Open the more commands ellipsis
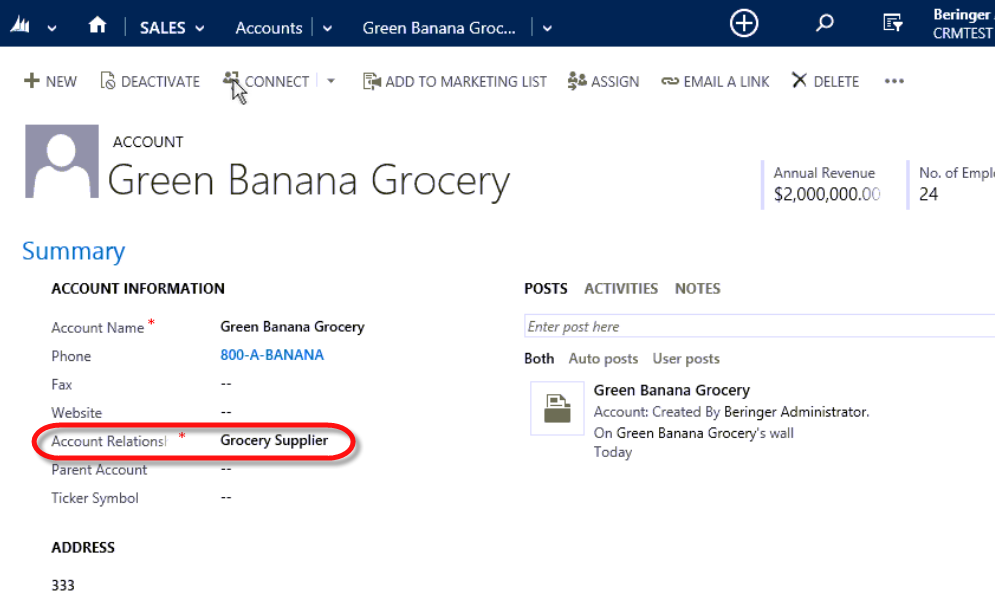 click(x=894, y=81)
